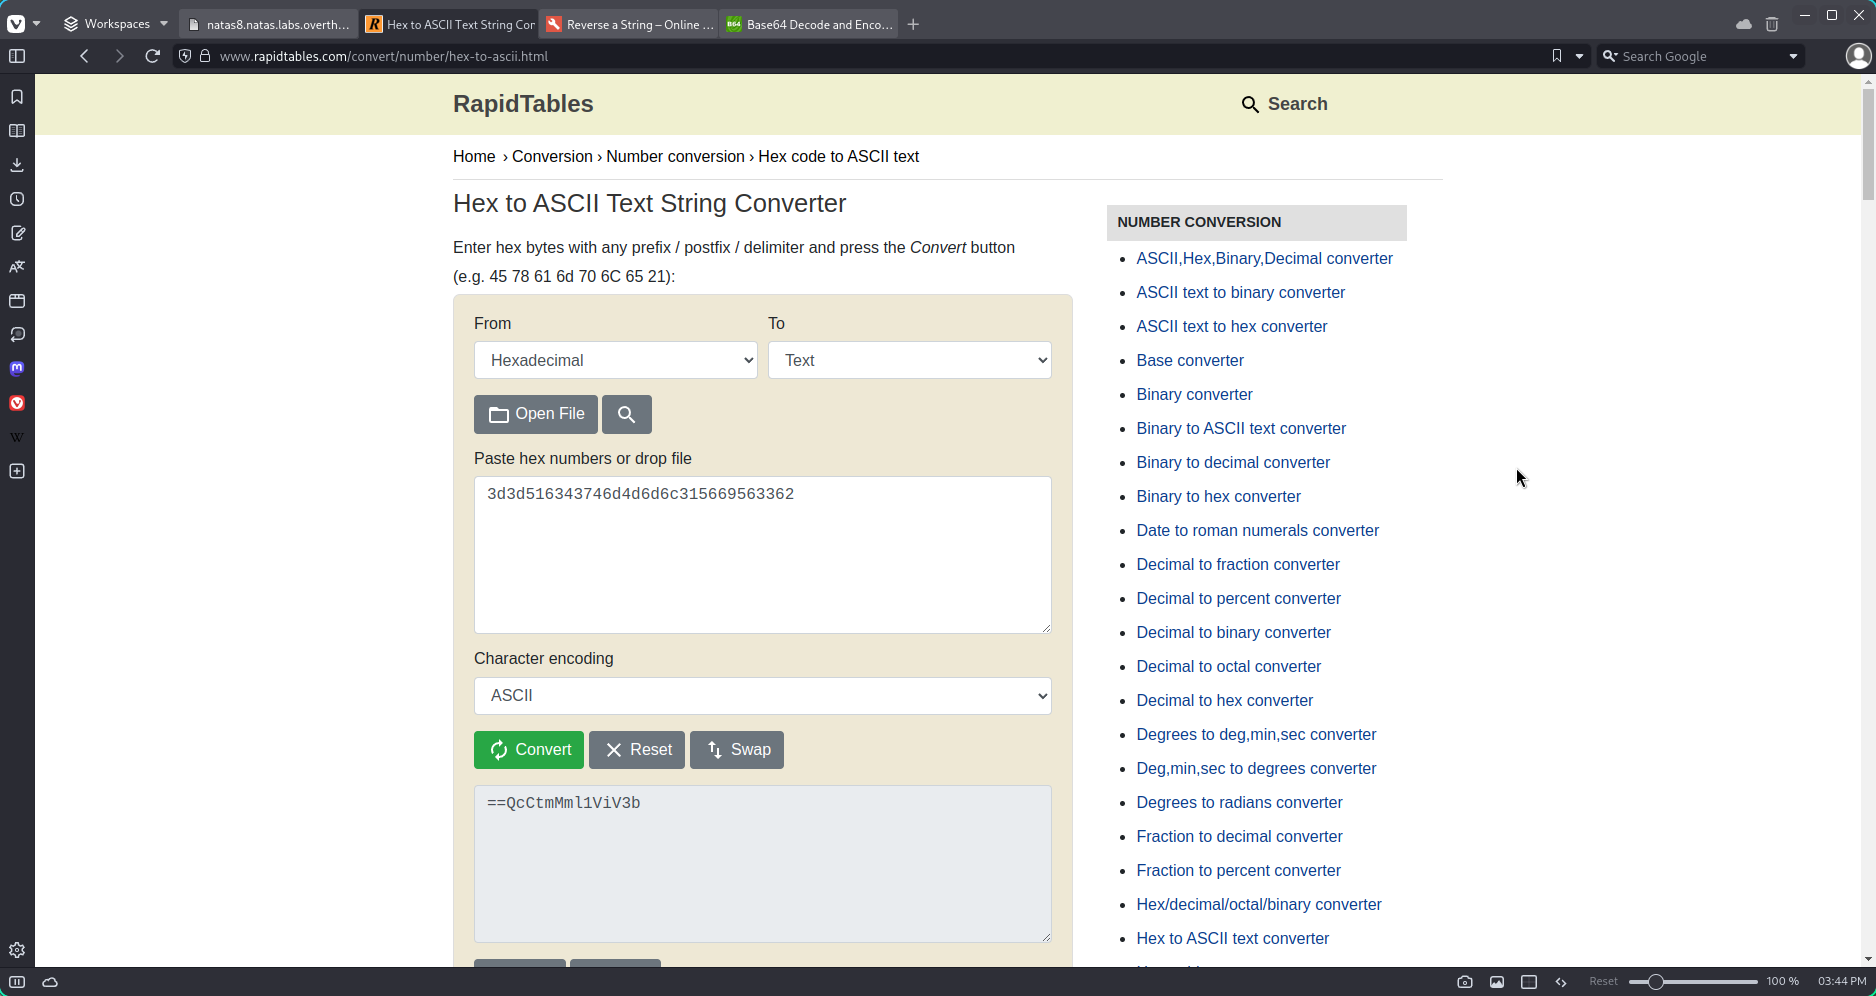Open Wikipedia web panel

pyautogui.click(x=17, y=437)
